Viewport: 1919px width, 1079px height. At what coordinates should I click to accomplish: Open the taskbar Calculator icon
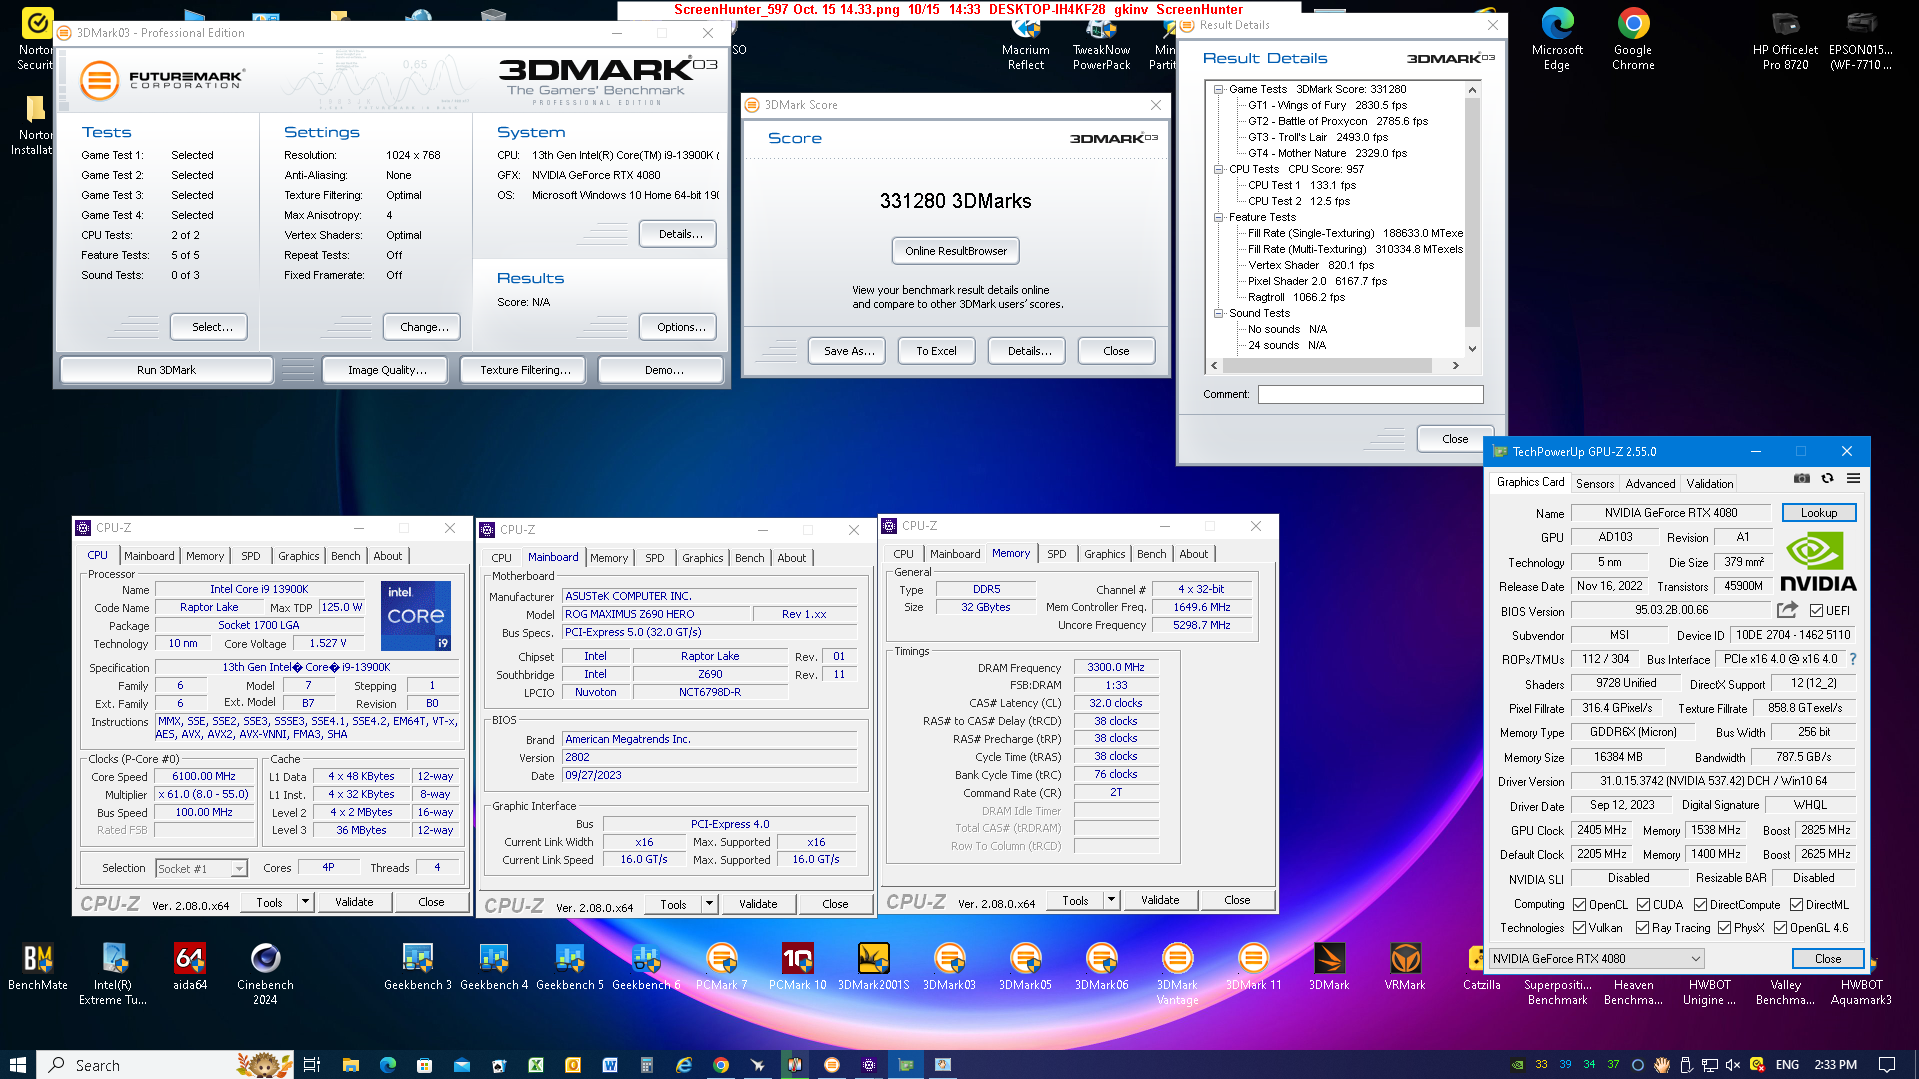[647, 1065]
